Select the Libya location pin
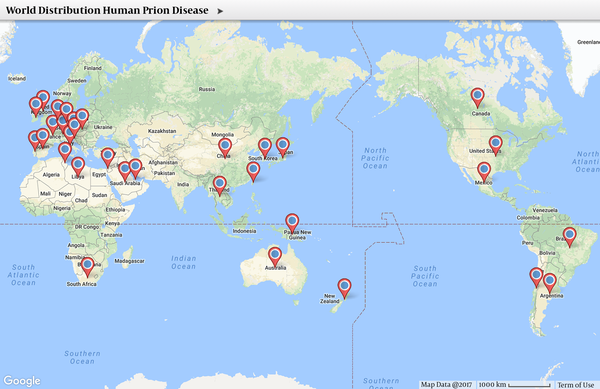This screenshot has width=600, height=389. pos(78,167)
